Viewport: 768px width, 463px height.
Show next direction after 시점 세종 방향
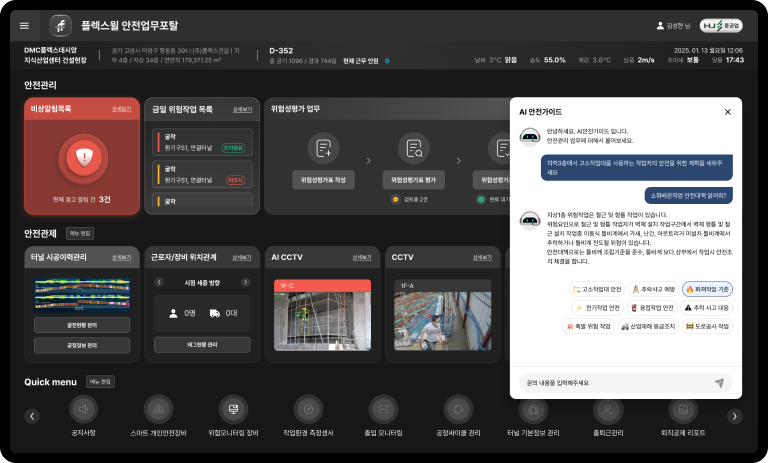coord(245,282)
